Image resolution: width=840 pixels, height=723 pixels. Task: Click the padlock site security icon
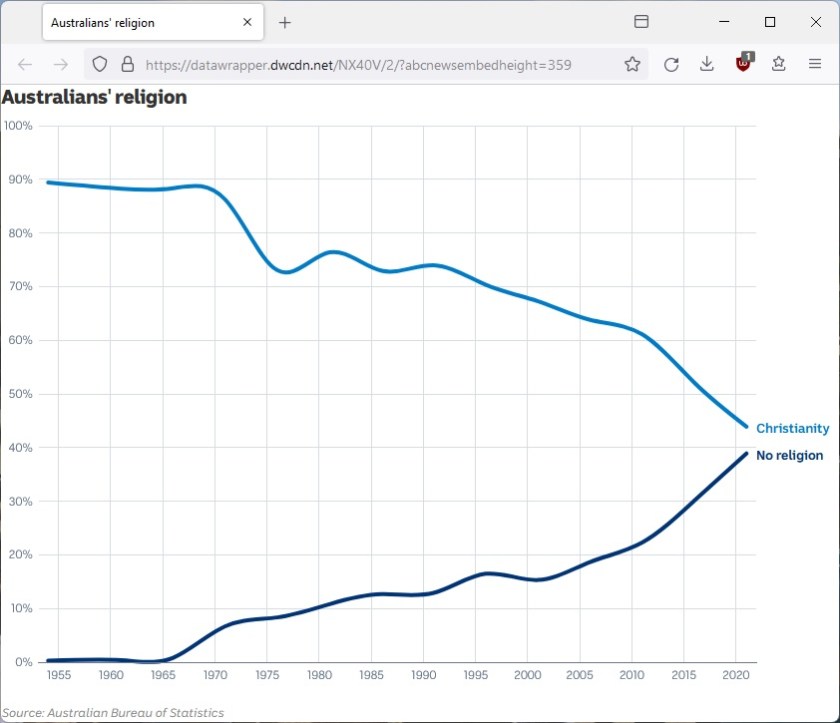(x=127, y=64)
